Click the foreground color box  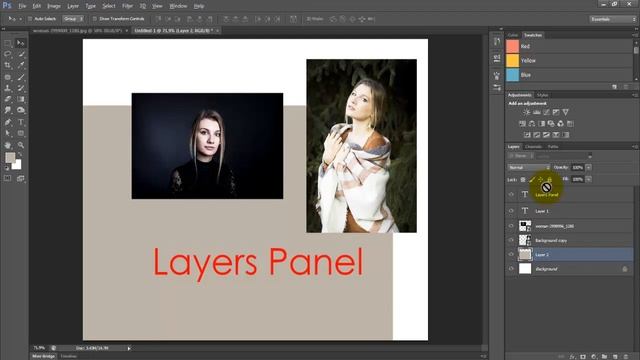[x=10, y=158]
